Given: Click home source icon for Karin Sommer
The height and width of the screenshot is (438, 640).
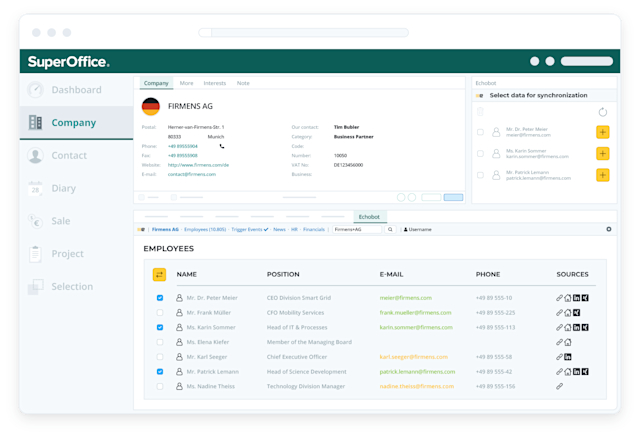Looking at the screenshot, I should click(x=568, y=327).
